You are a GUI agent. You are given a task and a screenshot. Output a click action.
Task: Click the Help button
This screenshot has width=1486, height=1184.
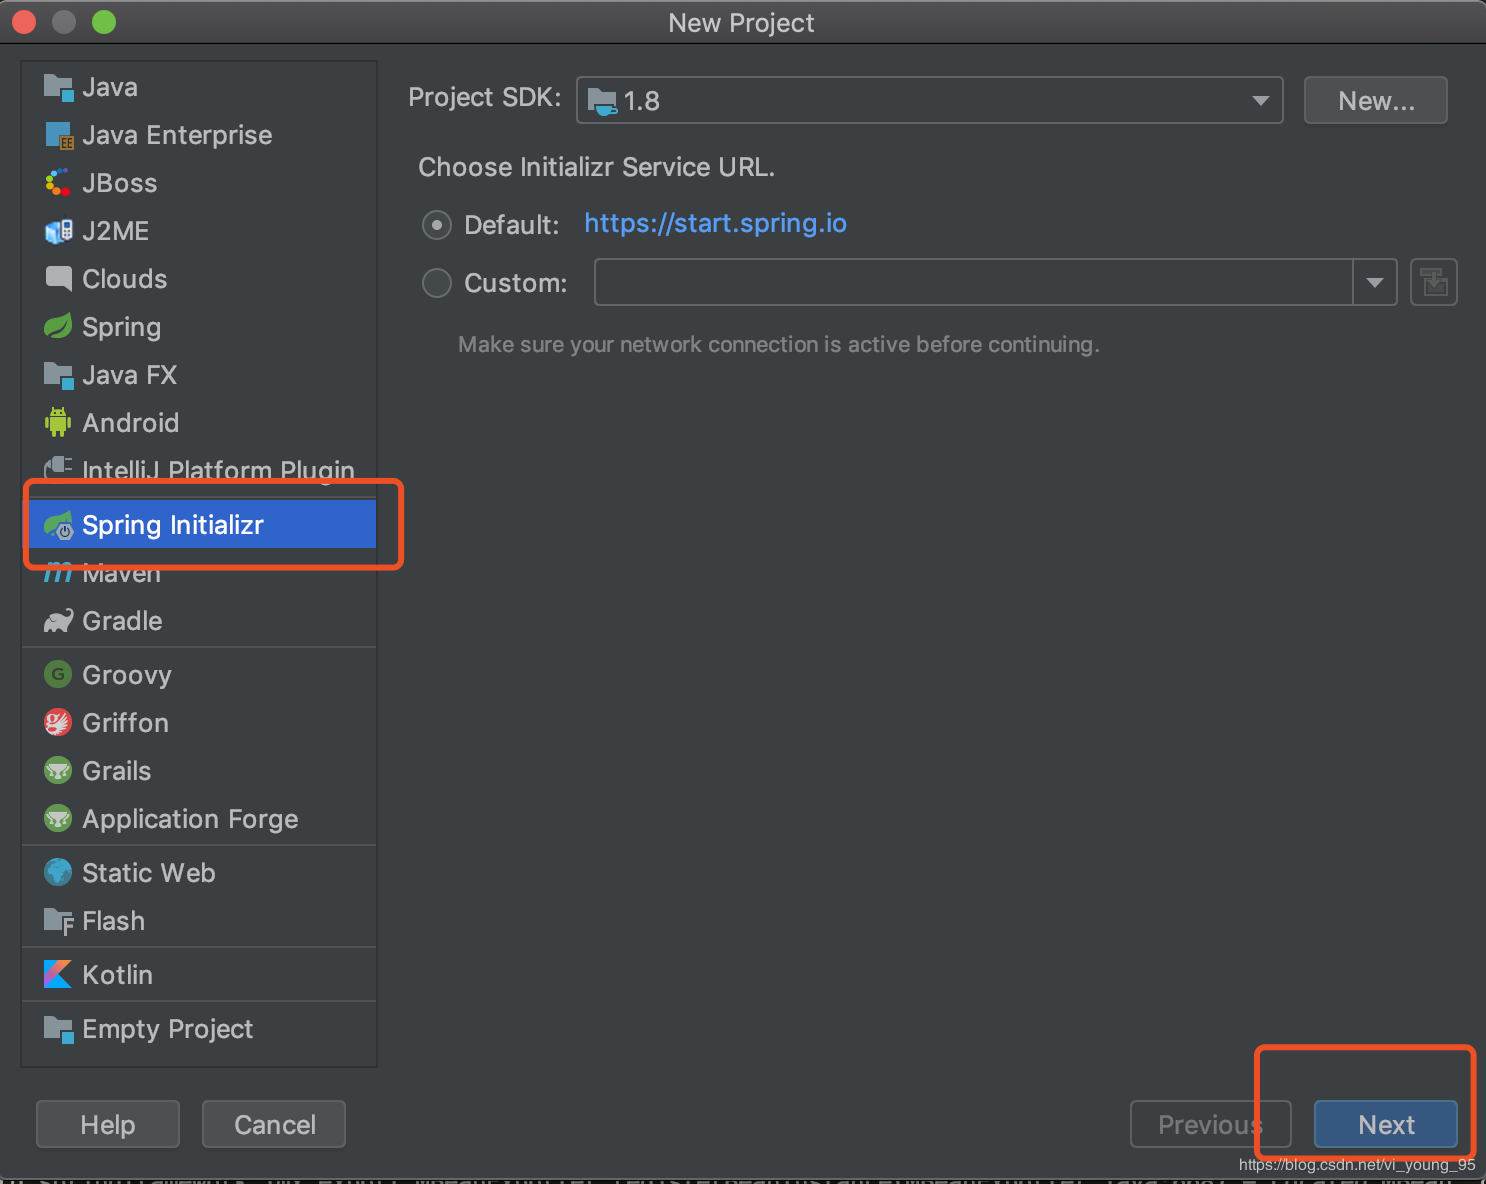(x=108, y=1125)
